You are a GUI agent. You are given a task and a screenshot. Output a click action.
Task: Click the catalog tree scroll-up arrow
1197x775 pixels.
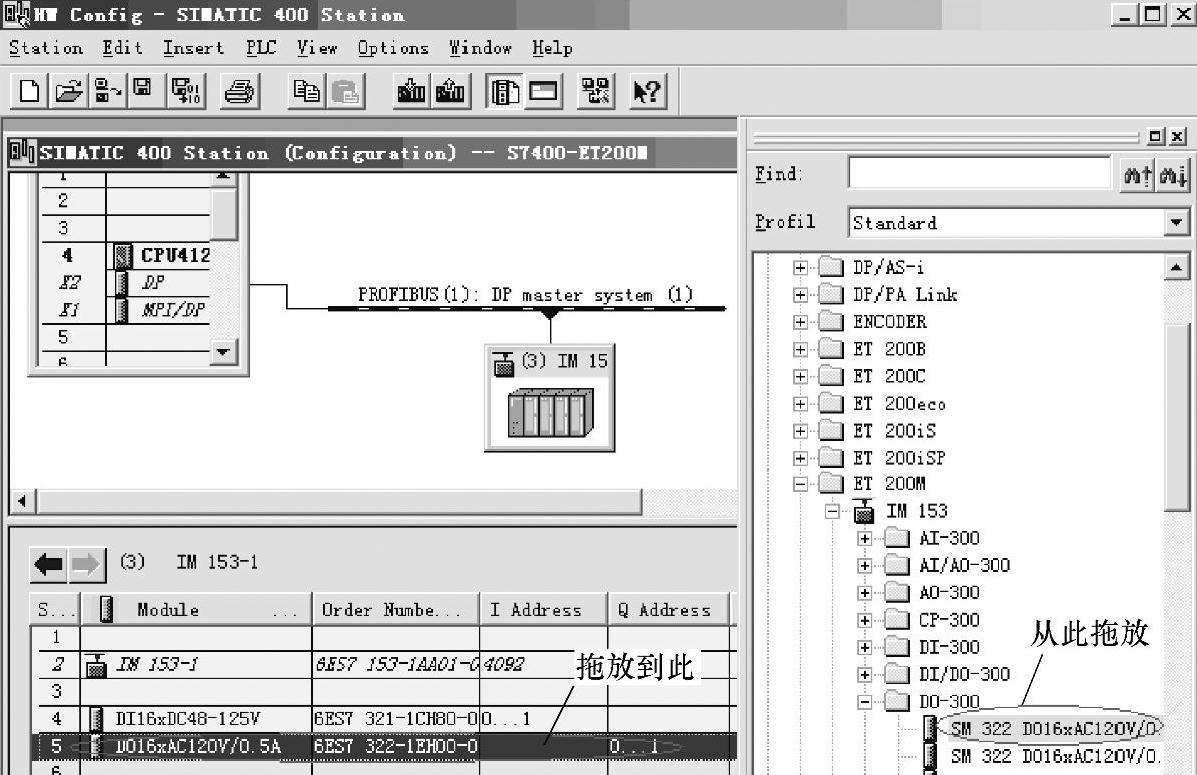pos(1176,267)
